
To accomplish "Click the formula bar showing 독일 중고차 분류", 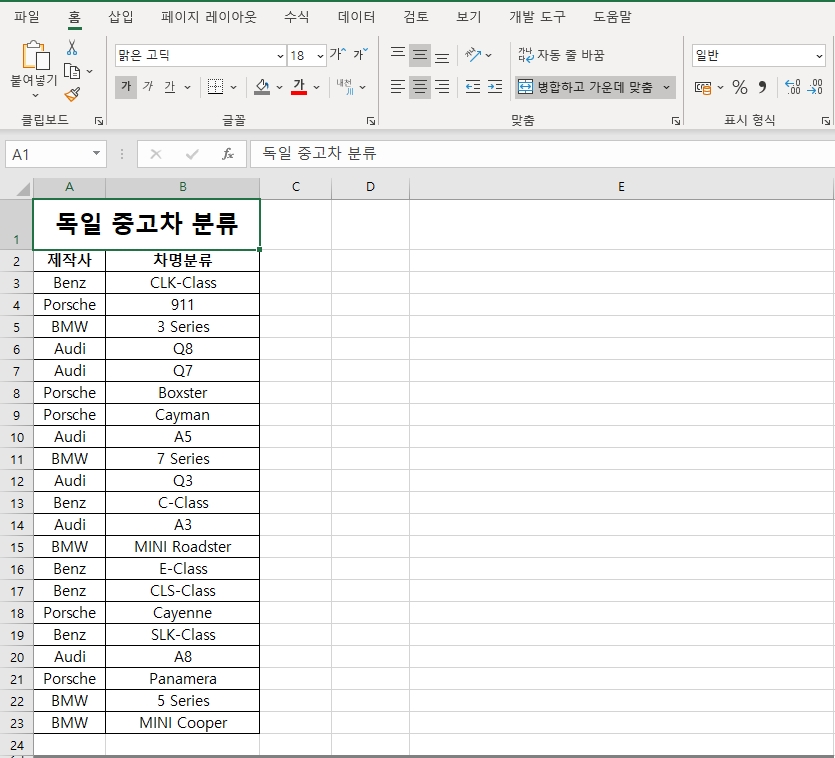I will (542, 154).
